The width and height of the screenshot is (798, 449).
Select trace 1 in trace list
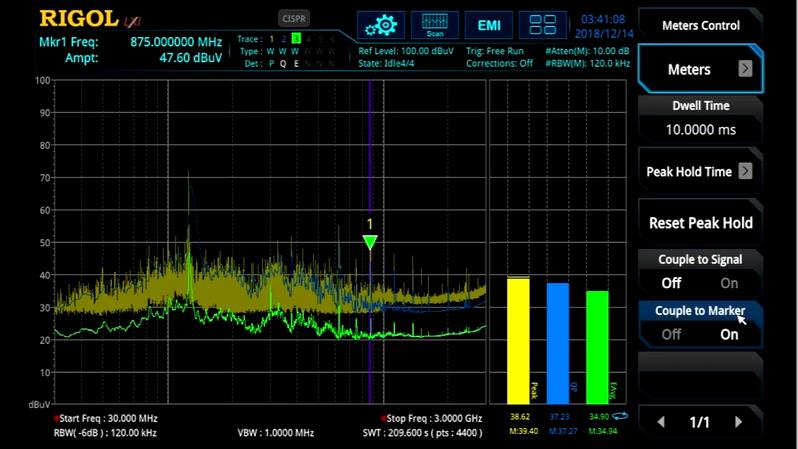[270, 39]
